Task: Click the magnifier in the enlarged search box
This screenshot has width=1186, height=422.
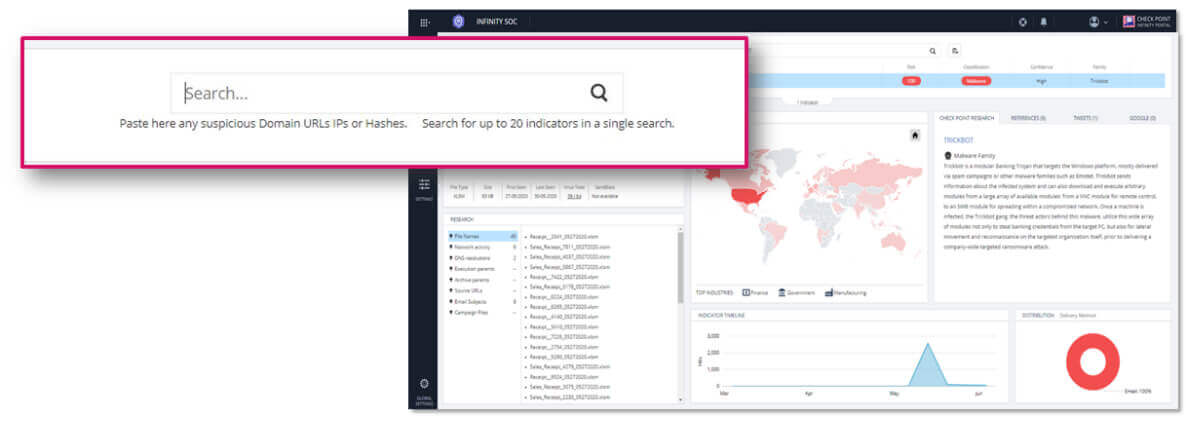Action: [x=599, y=93]
